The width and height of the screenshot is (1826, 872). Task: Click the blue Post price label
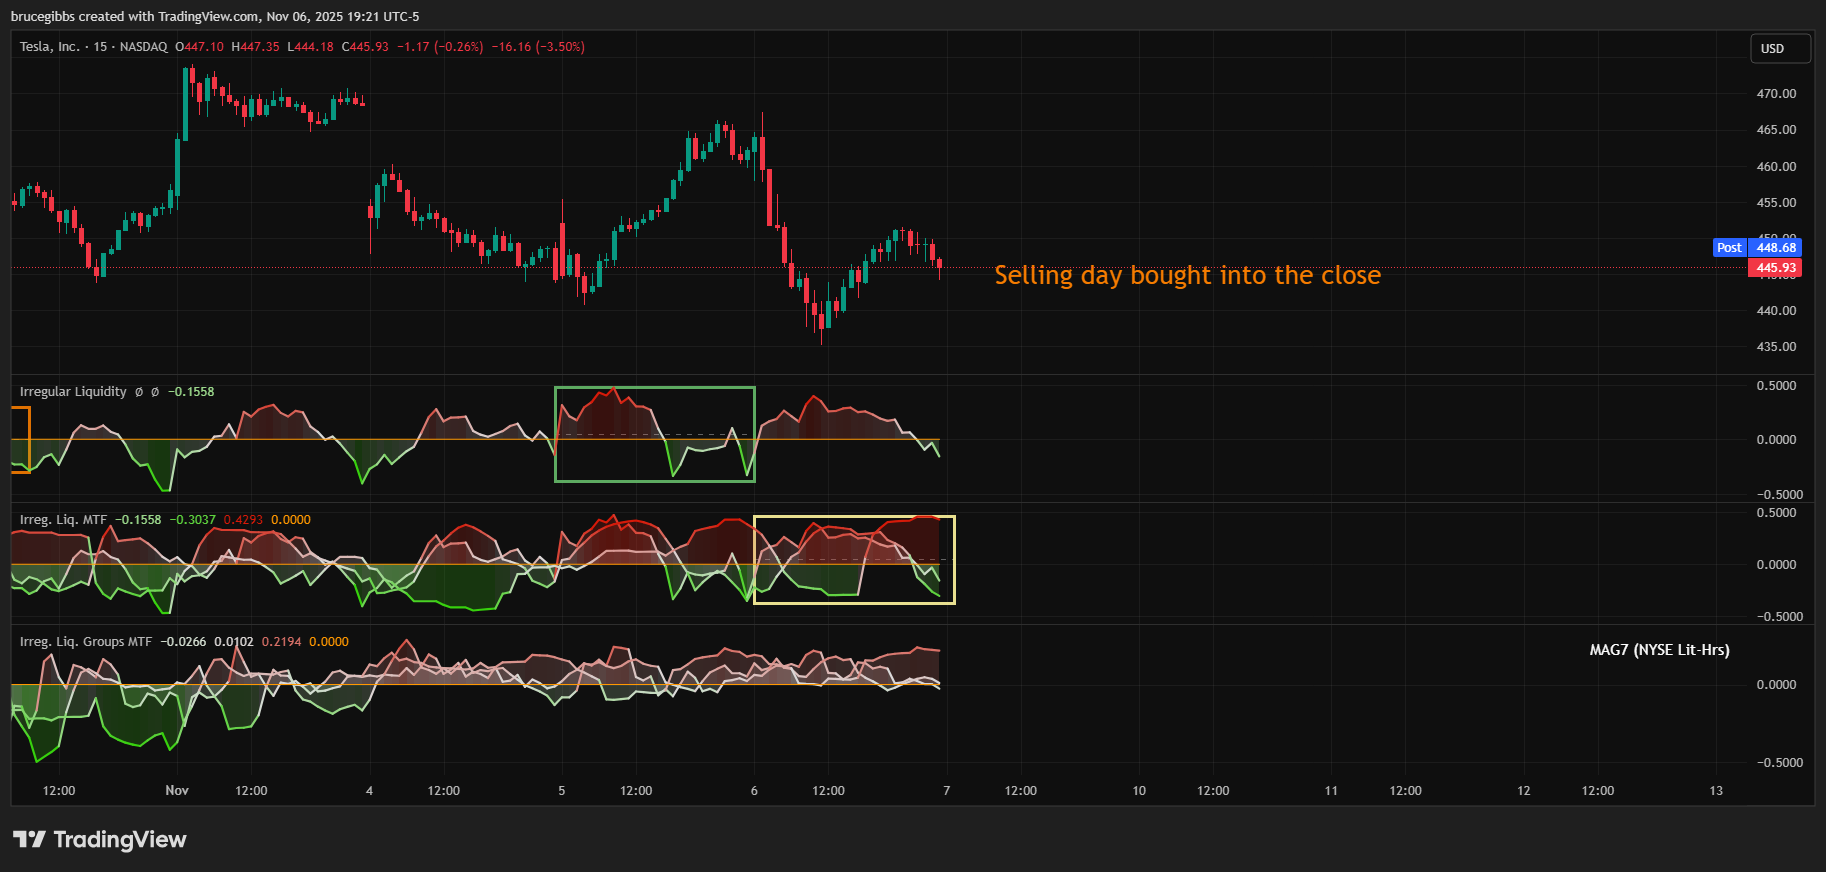[x=1729, y=248]
